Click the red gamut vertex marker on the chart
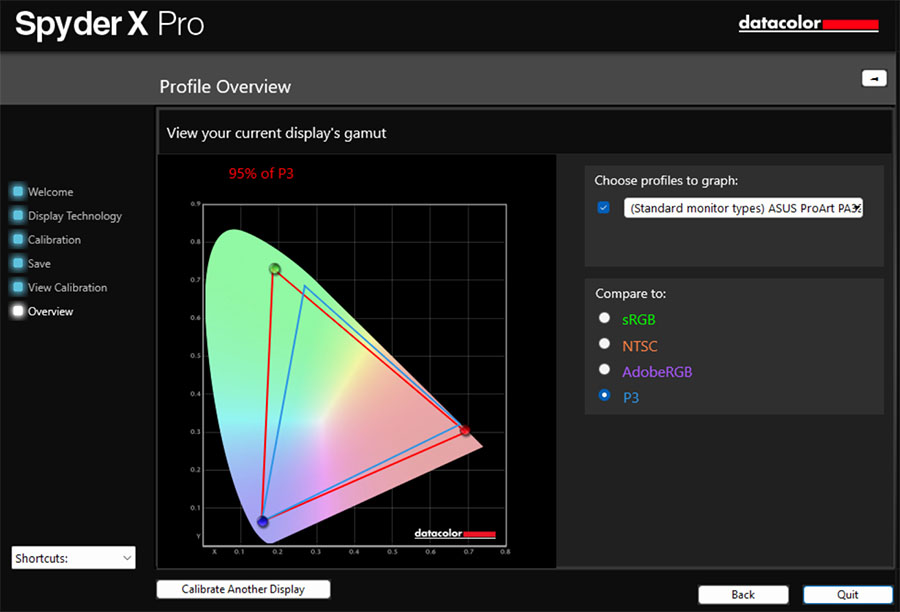 (464, 430)
